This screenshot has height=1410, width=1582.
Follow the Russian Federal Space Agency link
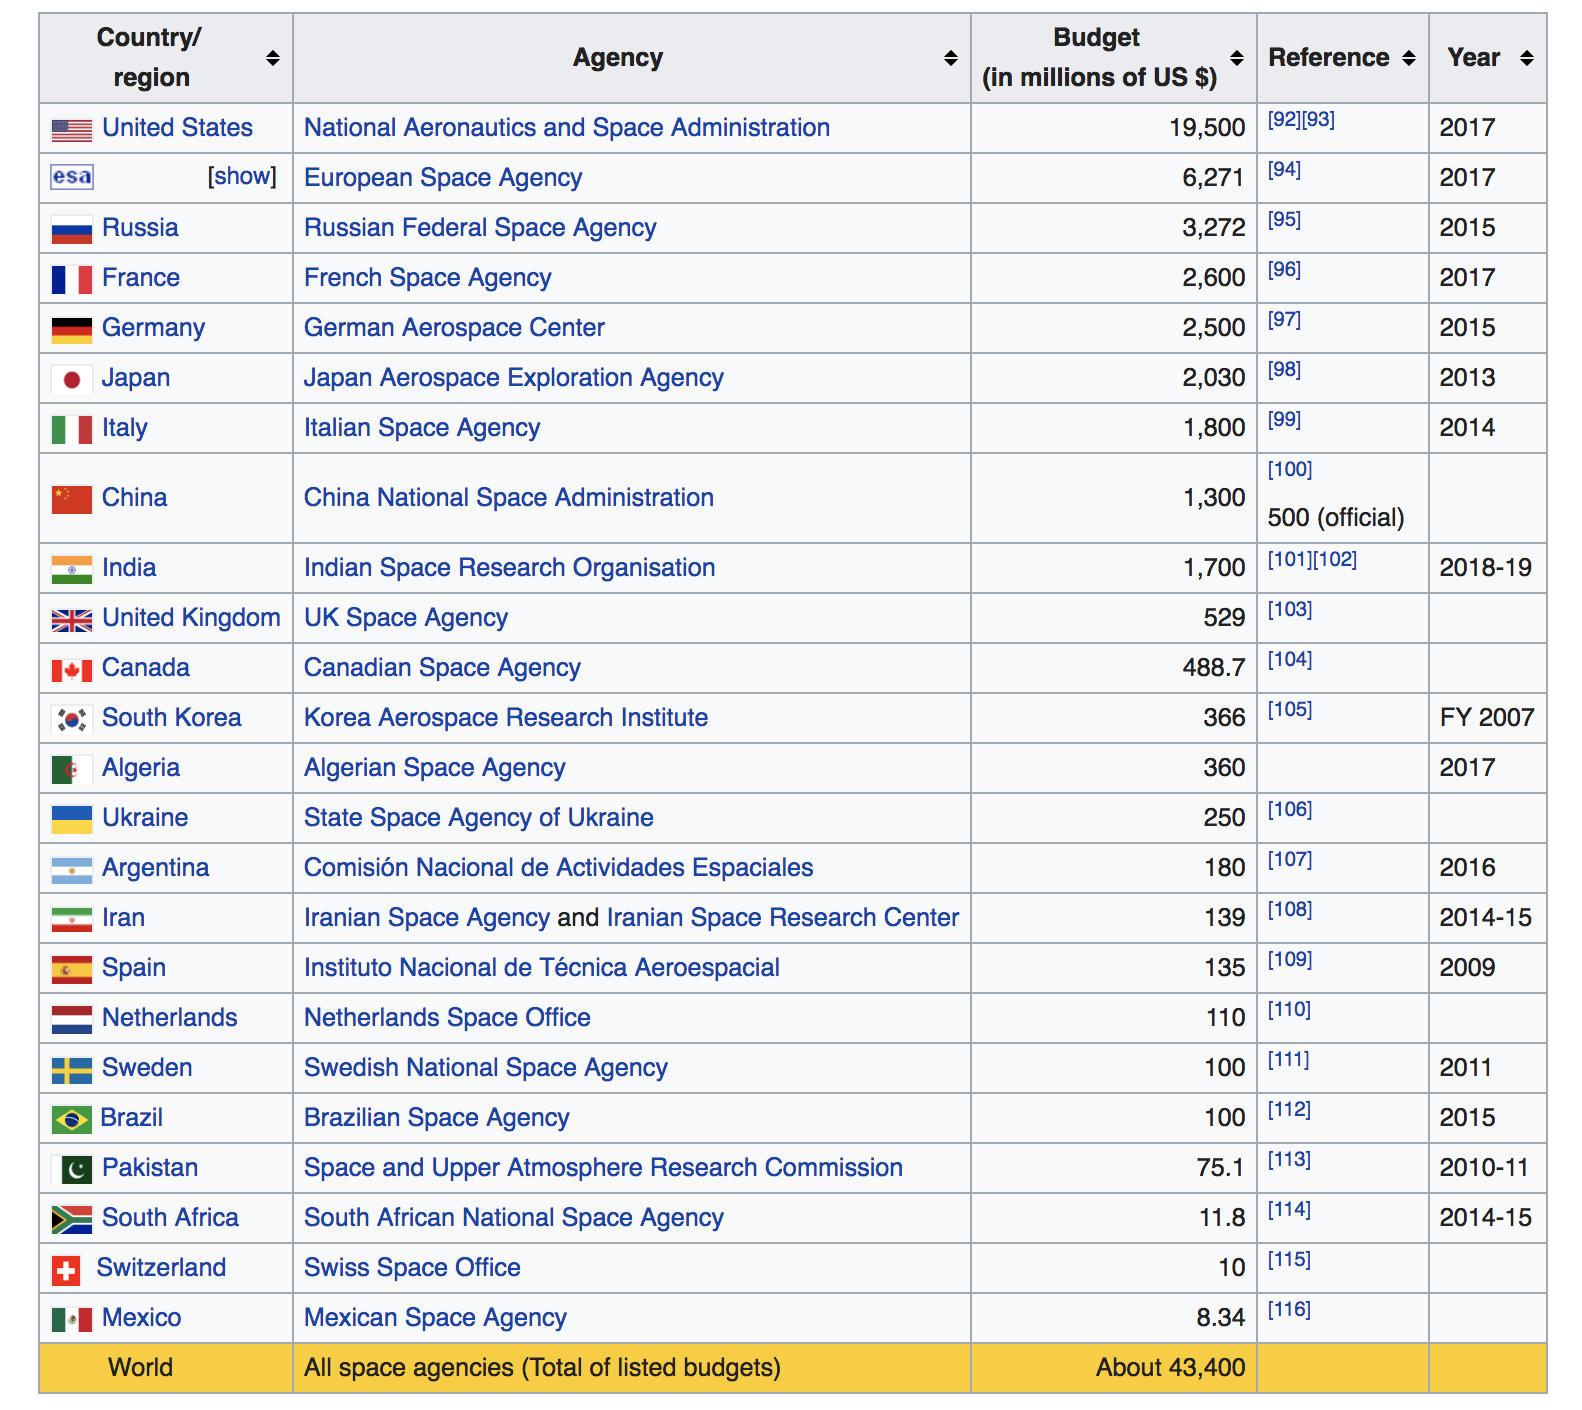[480, 228]
